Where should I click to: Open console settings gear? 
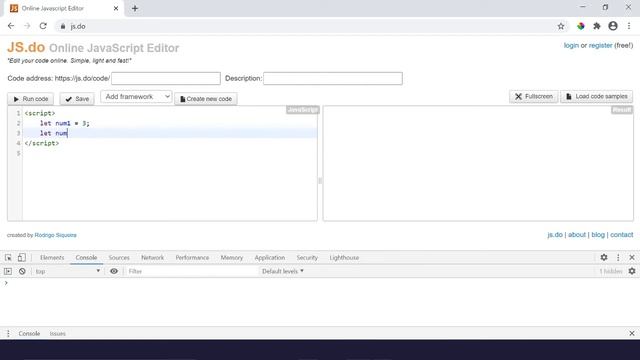(632, 271)
